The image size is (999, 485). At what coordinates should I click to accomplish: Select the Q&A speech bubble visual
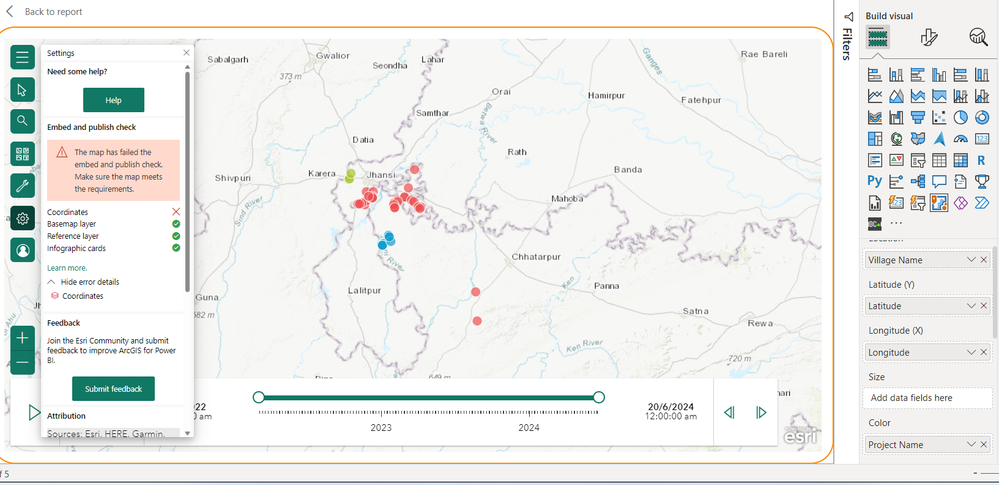[x=939, y=181]
